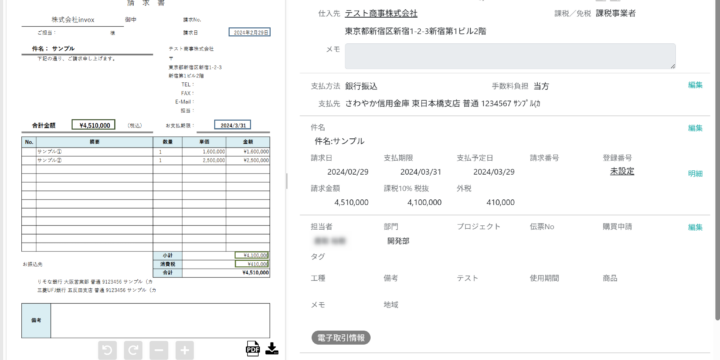Image resolution: width=720 pixels, height=360 pixels.
Task: Click the 地域 field label
Action: 391,305
